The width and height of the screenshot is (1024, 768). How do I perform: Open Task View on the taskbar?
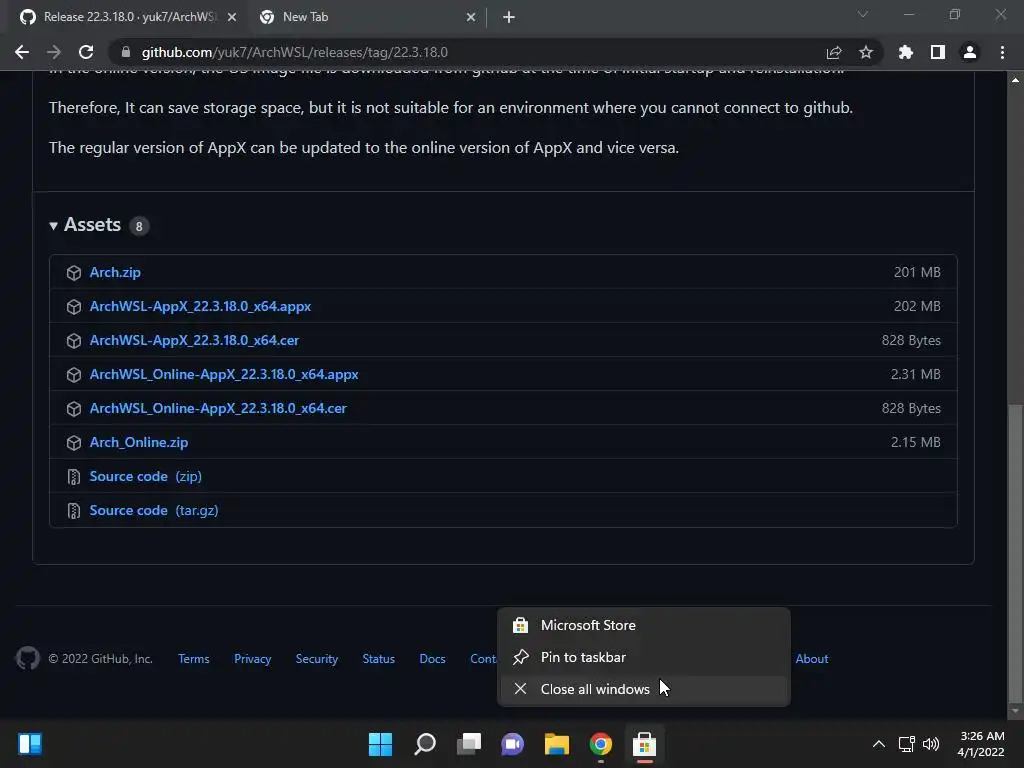coord(469,744)
